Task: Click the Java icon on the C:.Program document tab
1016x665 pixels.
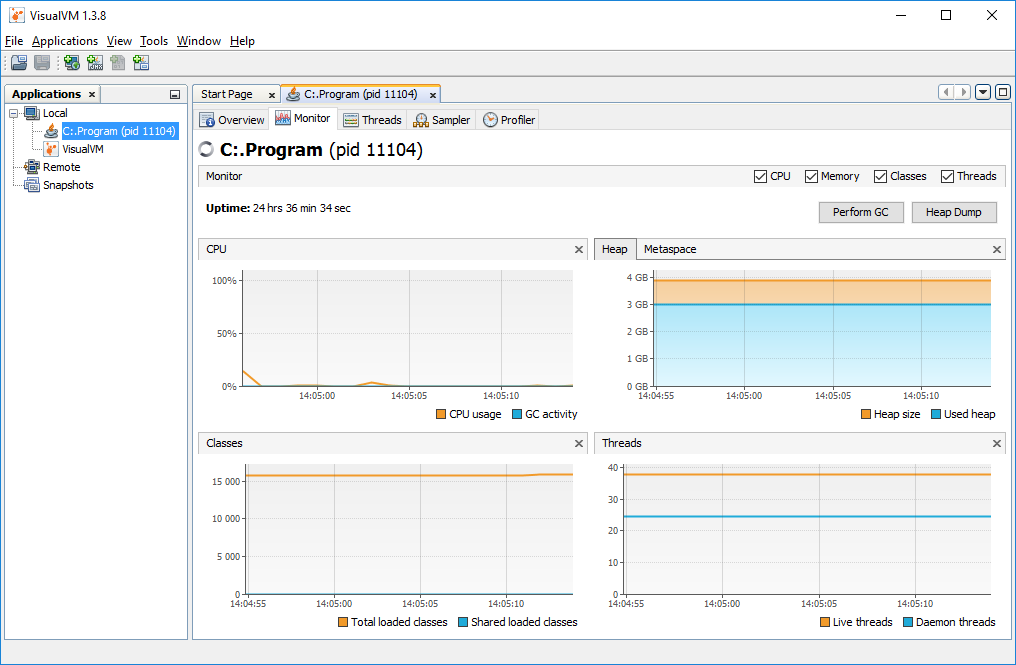Action: [x=294, y=95]
